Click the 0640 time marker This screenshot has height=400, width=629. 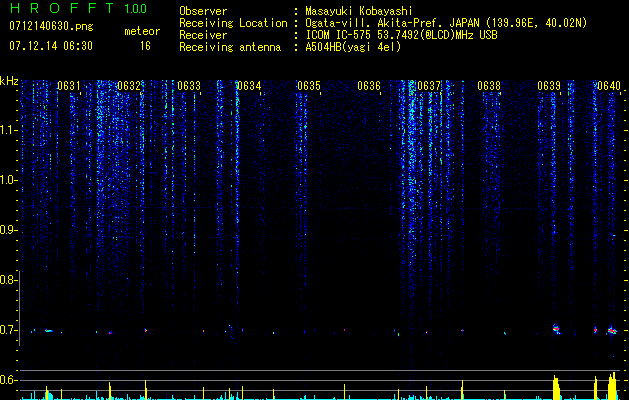pos(609,86)
